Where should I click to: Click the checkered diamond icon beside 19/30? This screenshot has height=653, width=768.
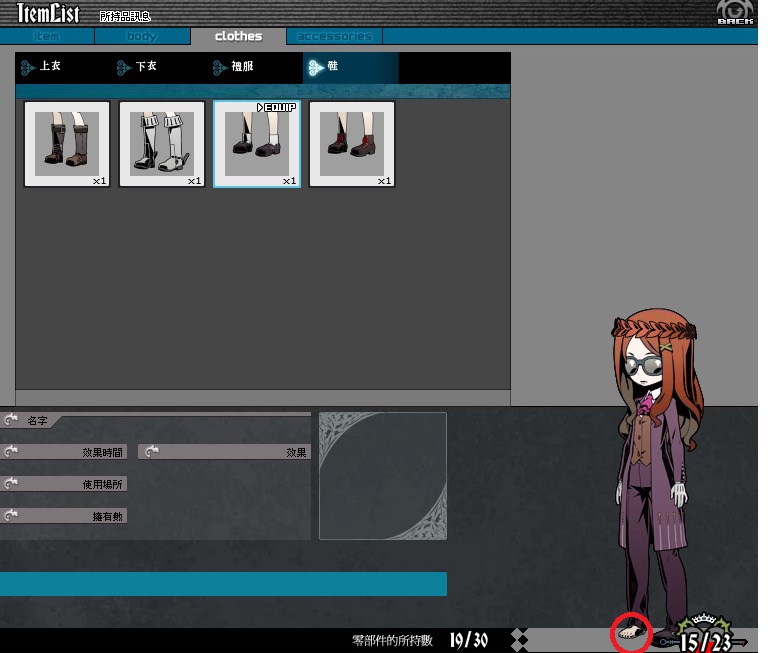(520, 639)
